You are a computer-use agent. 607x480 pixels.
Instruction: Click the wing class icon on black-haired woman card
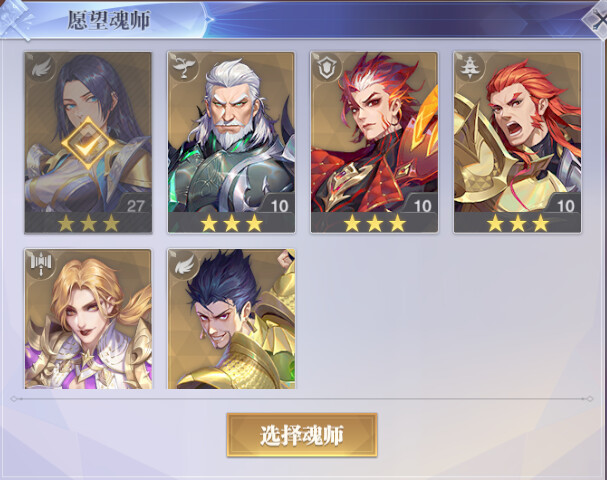point(41,68)
